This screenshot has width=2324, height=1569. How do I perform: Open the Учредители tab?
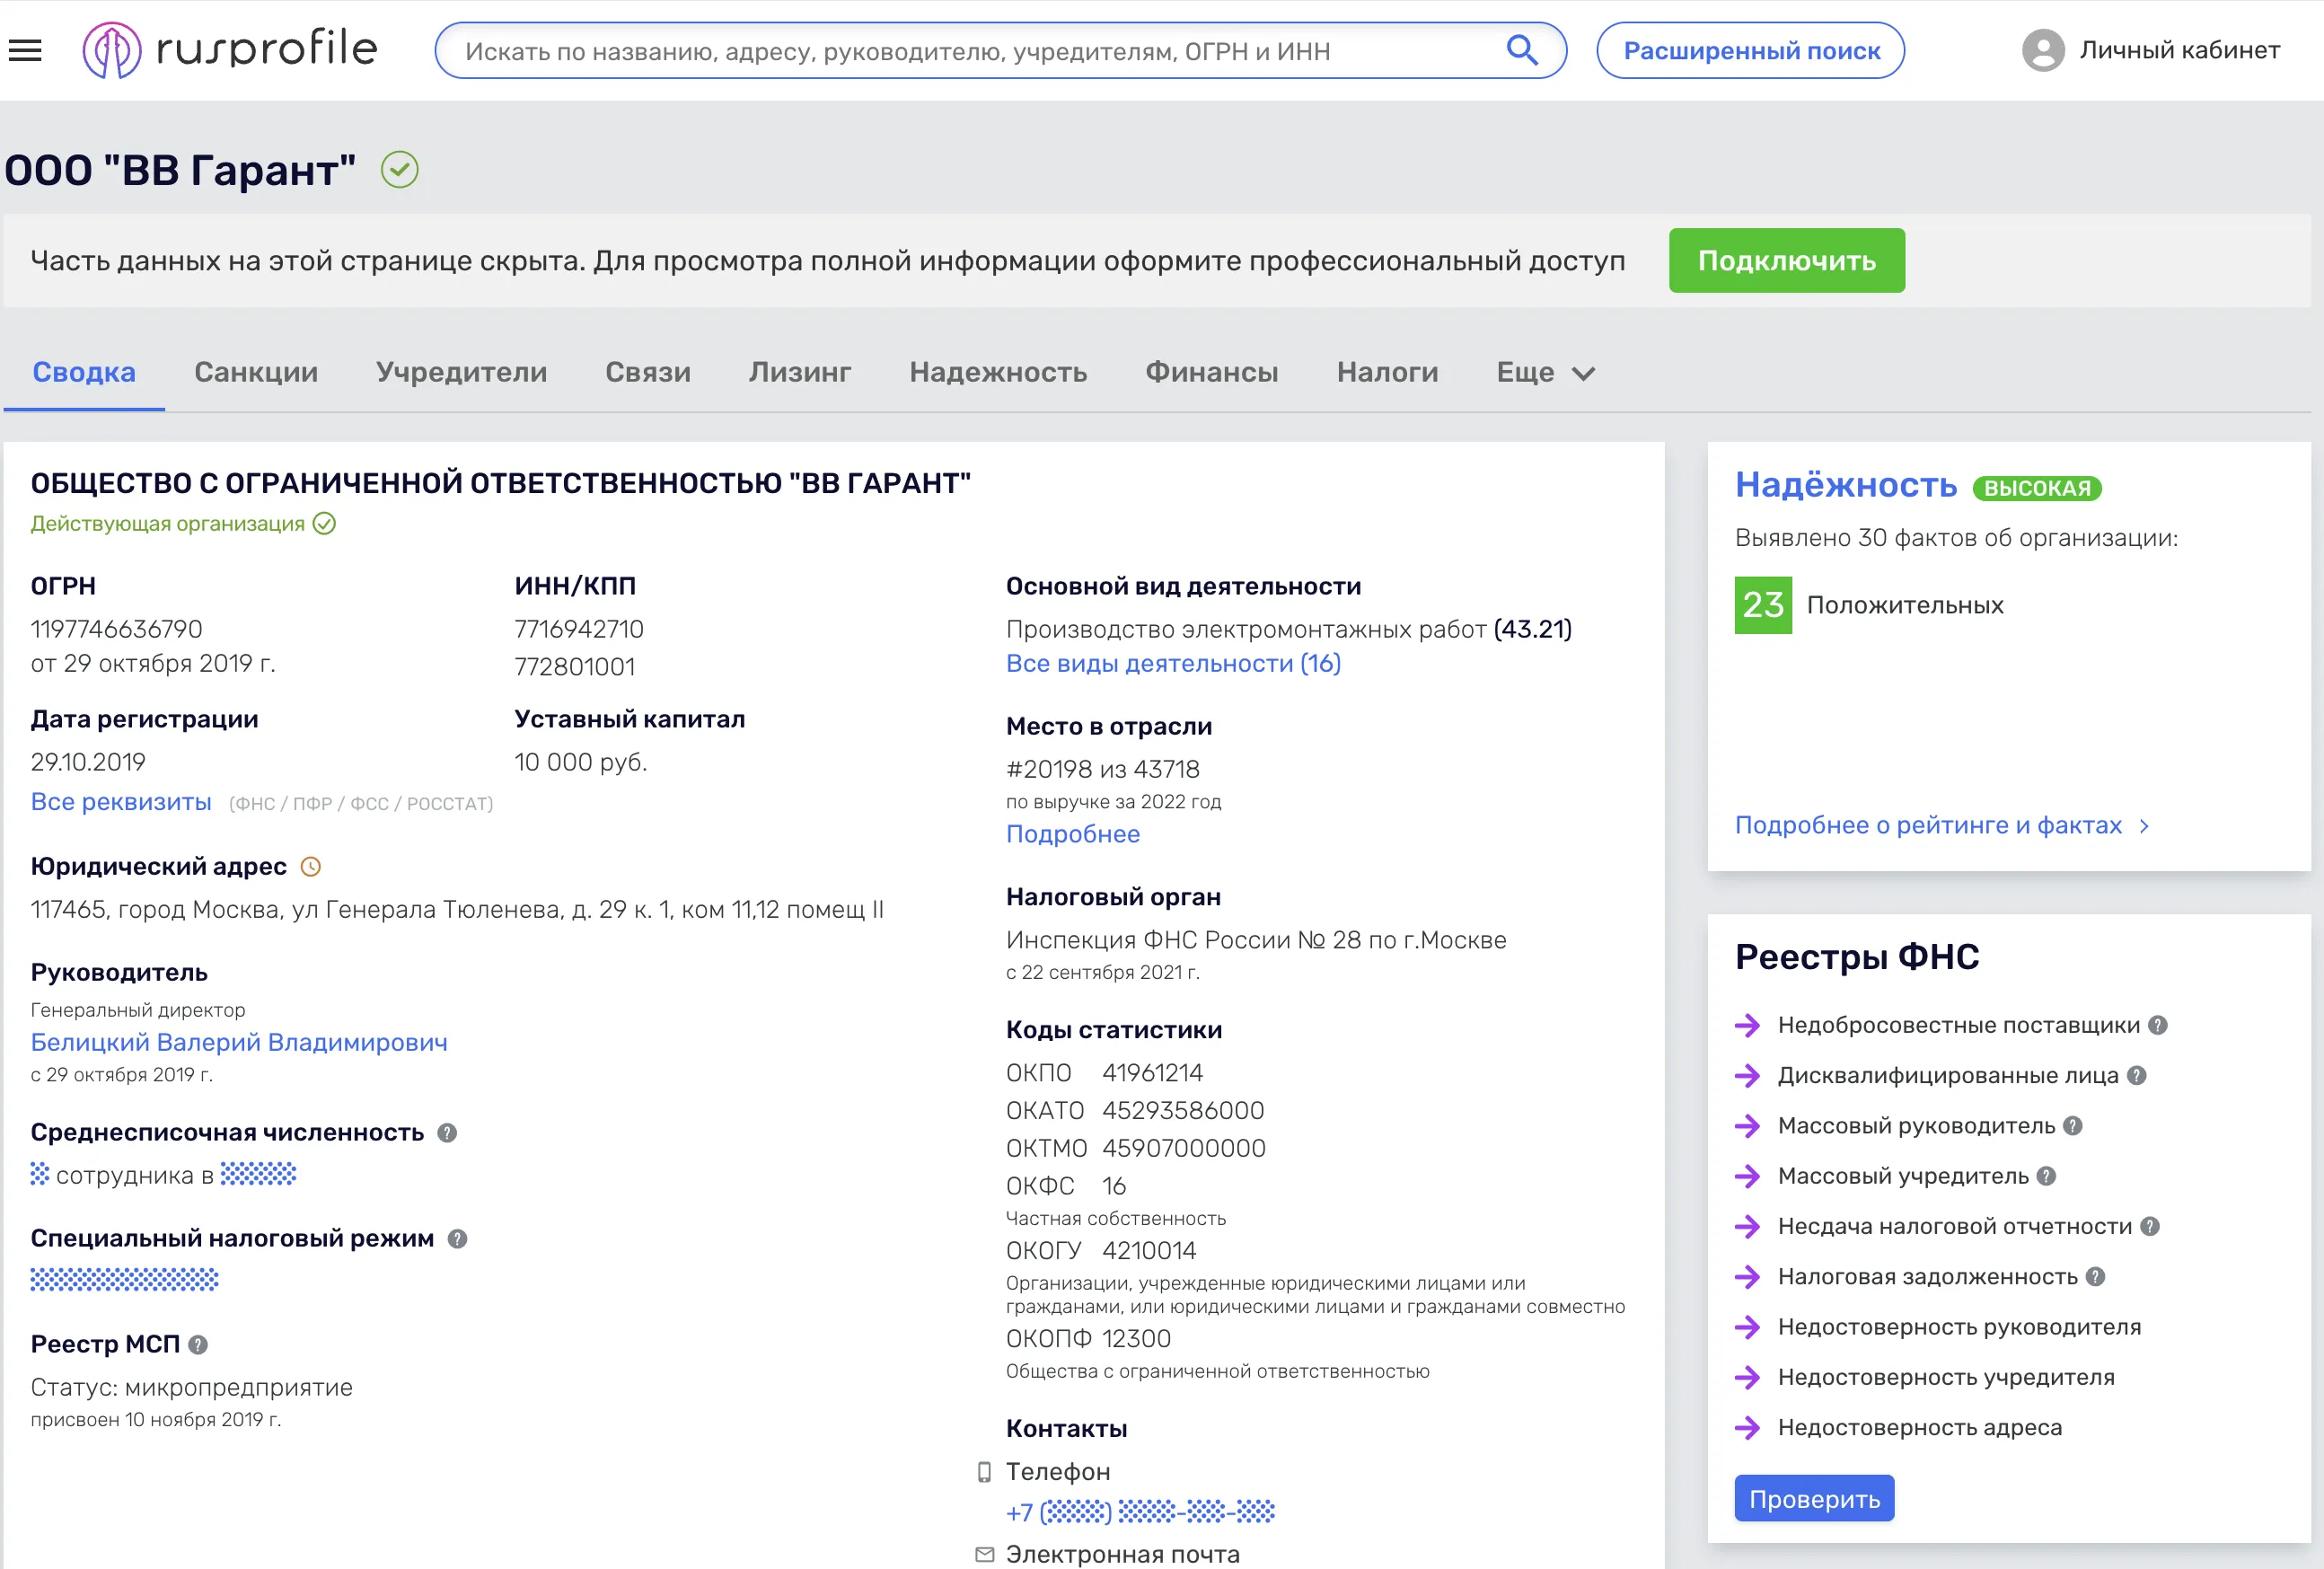coord(462,372)
